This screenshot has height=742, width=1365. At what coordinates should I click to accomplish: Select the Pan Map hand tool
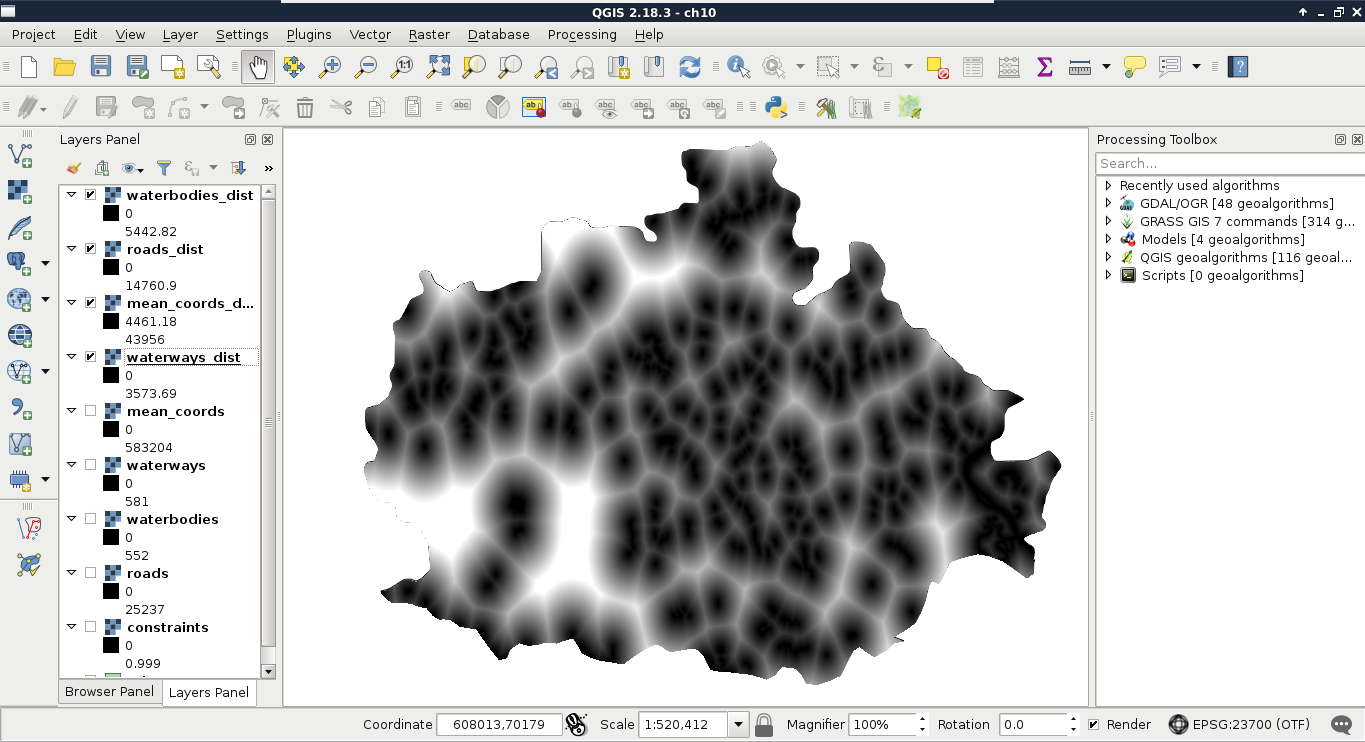pyautogui.click(x=258, y=67)
